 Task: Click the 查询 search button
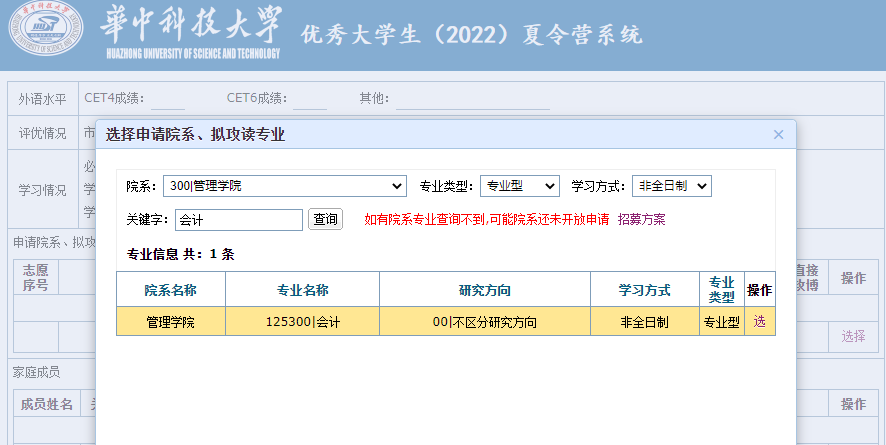tap(325, 219)
